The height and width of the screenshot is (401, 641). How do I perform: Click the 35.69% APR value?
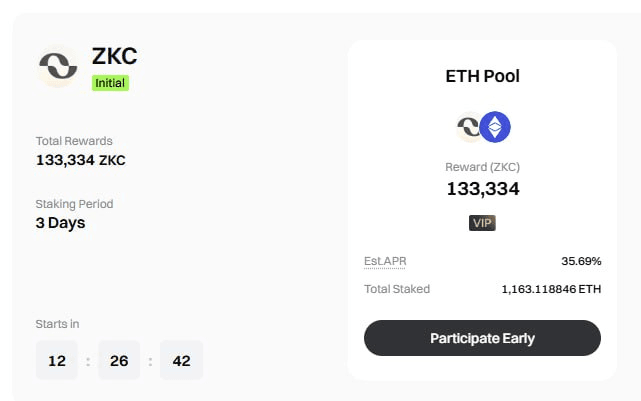[581, 261]
